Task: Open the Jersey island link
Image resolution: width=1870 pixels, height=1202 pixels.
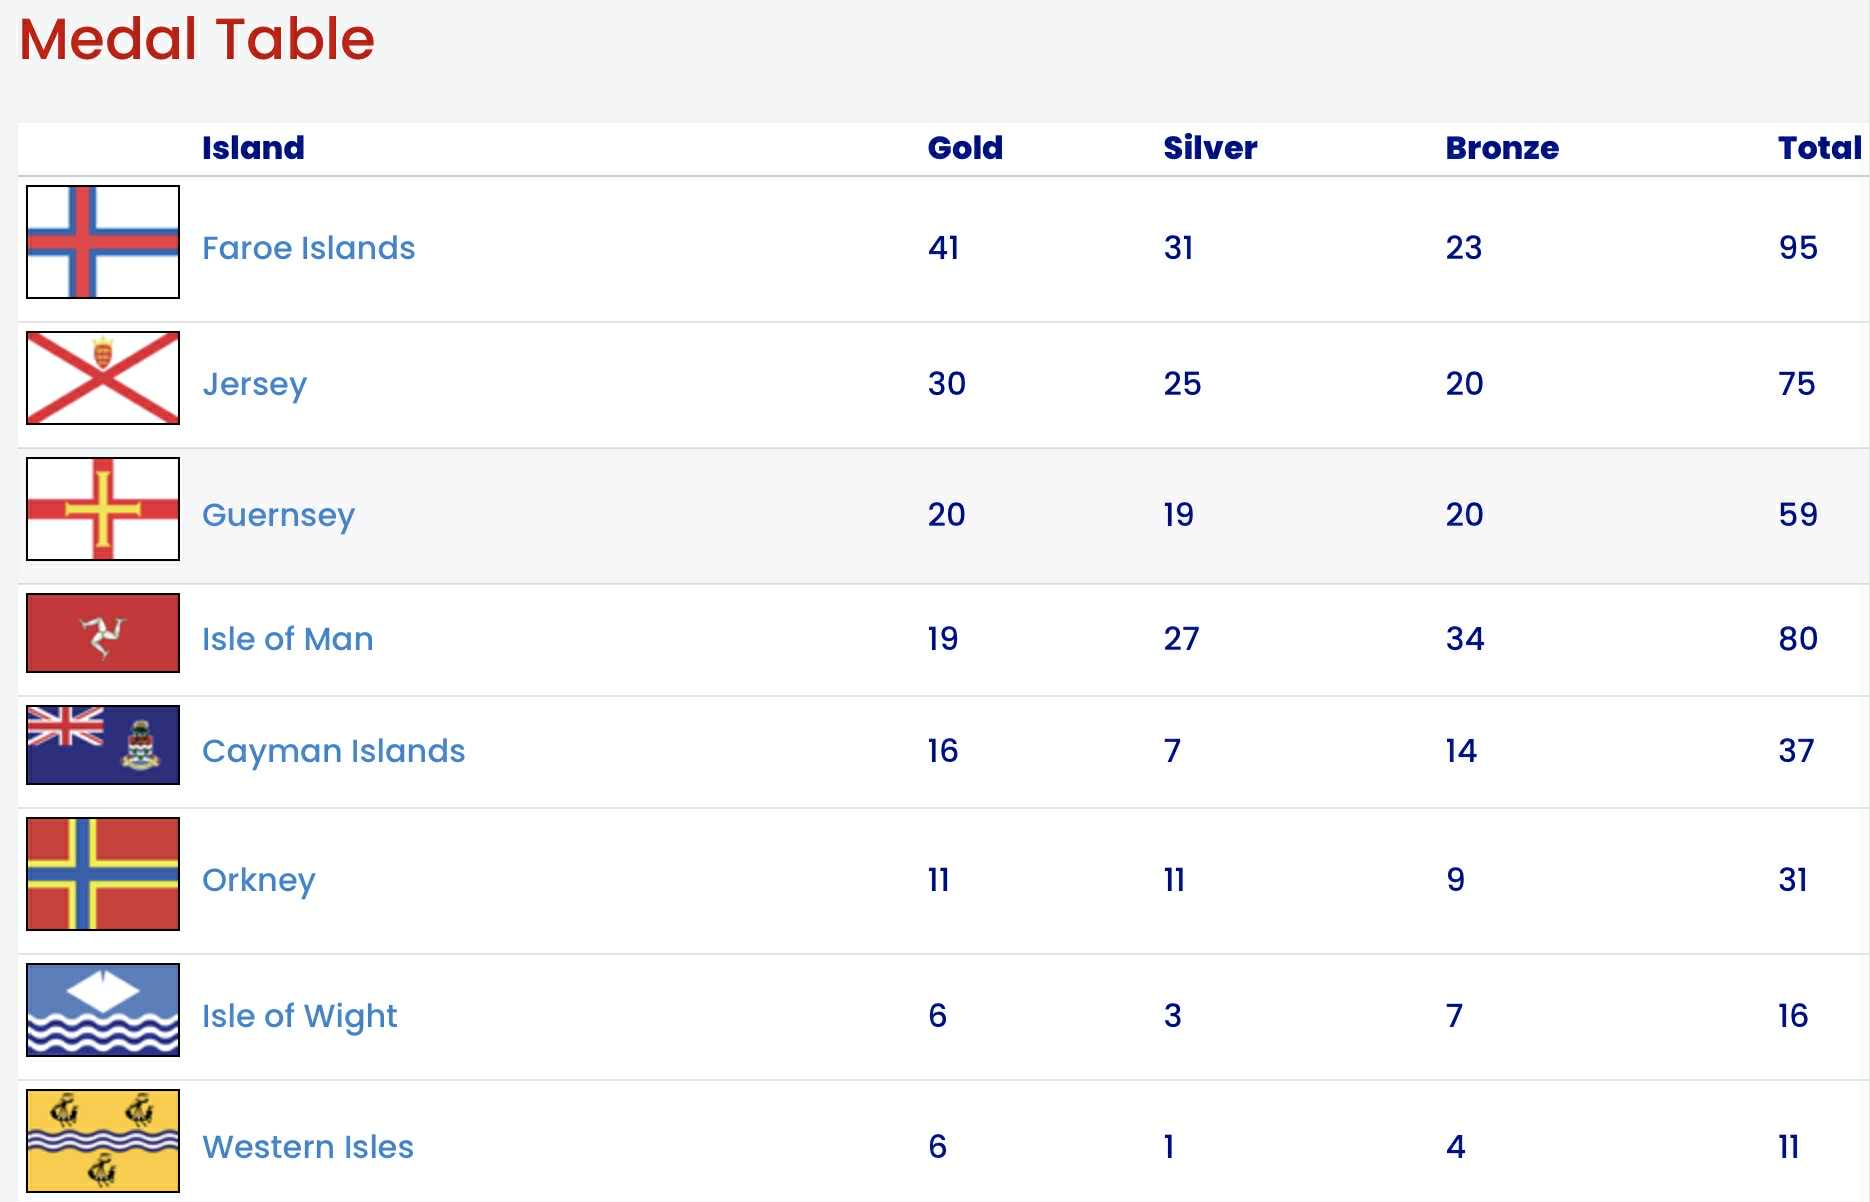Action: pyautogui.click(x=254, y=384)
